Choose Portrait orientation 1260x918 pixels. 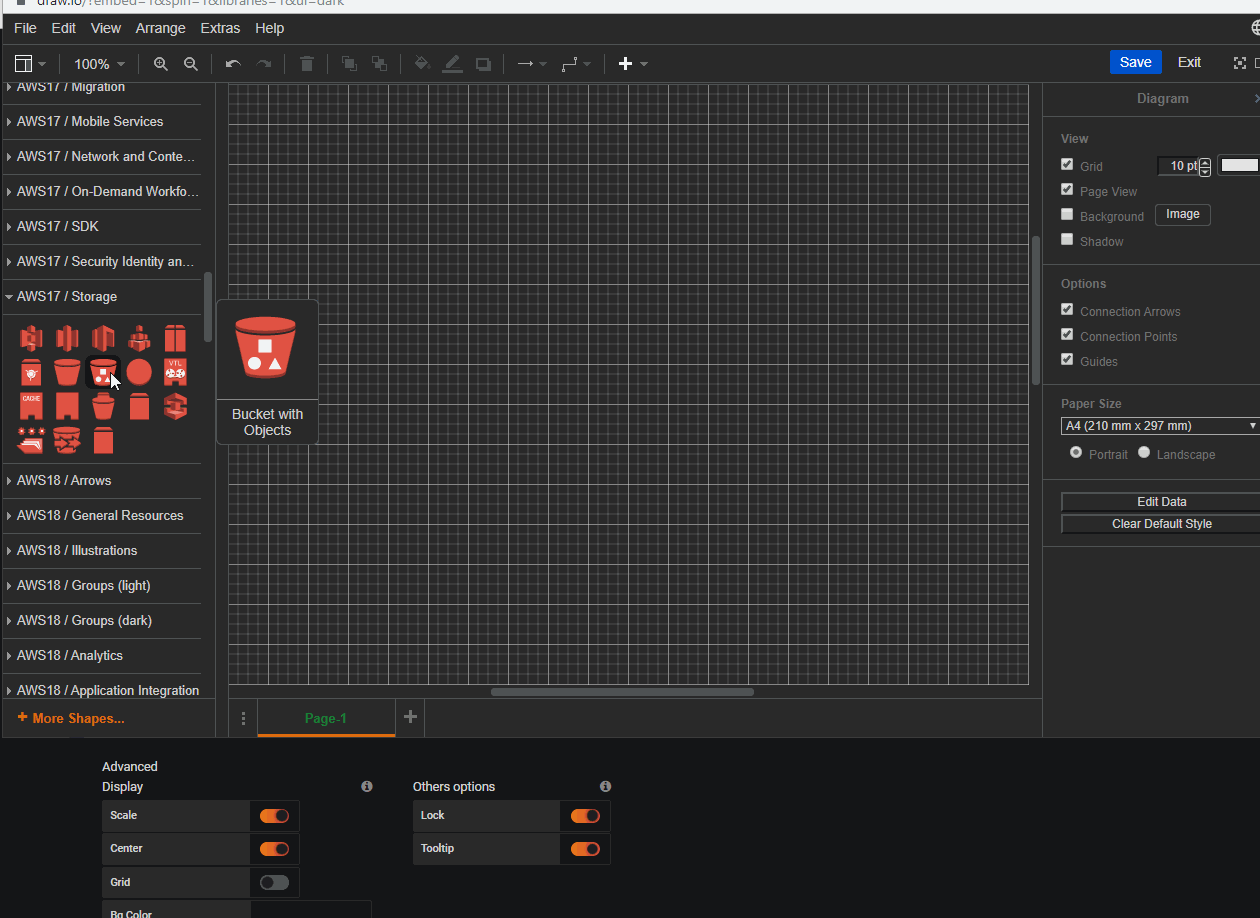(x=1076, y=452)
